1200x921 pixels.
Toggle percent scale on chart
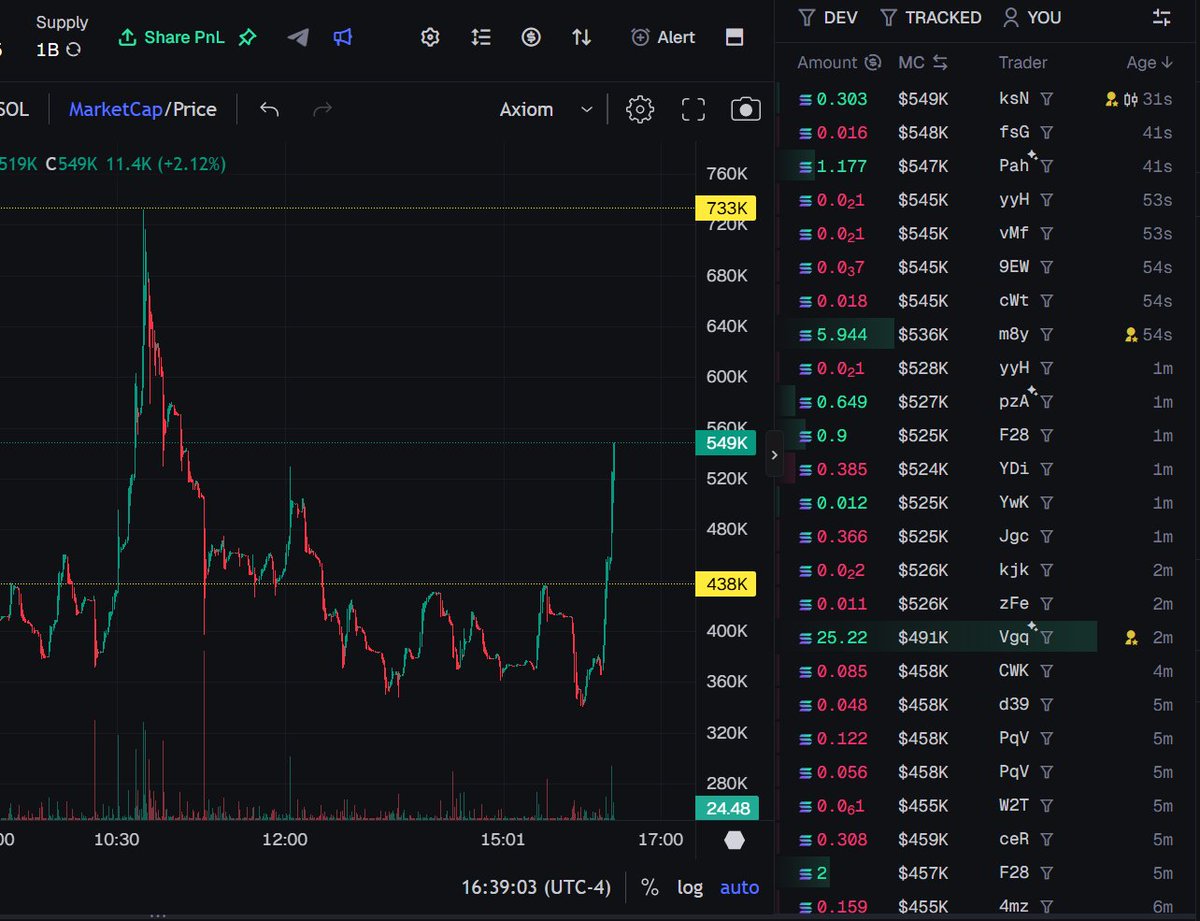(650, 887)
